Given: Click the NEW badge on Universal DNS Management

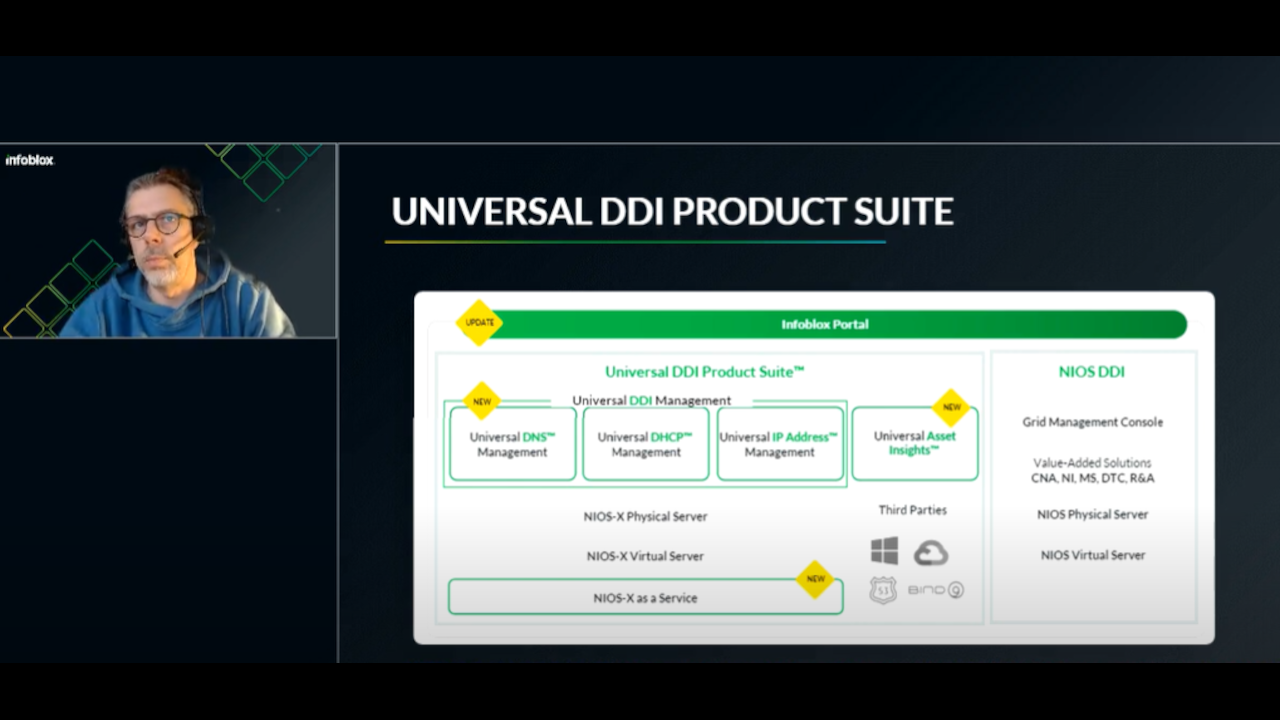Looking at the screenshot, I should tap(482, 401).
